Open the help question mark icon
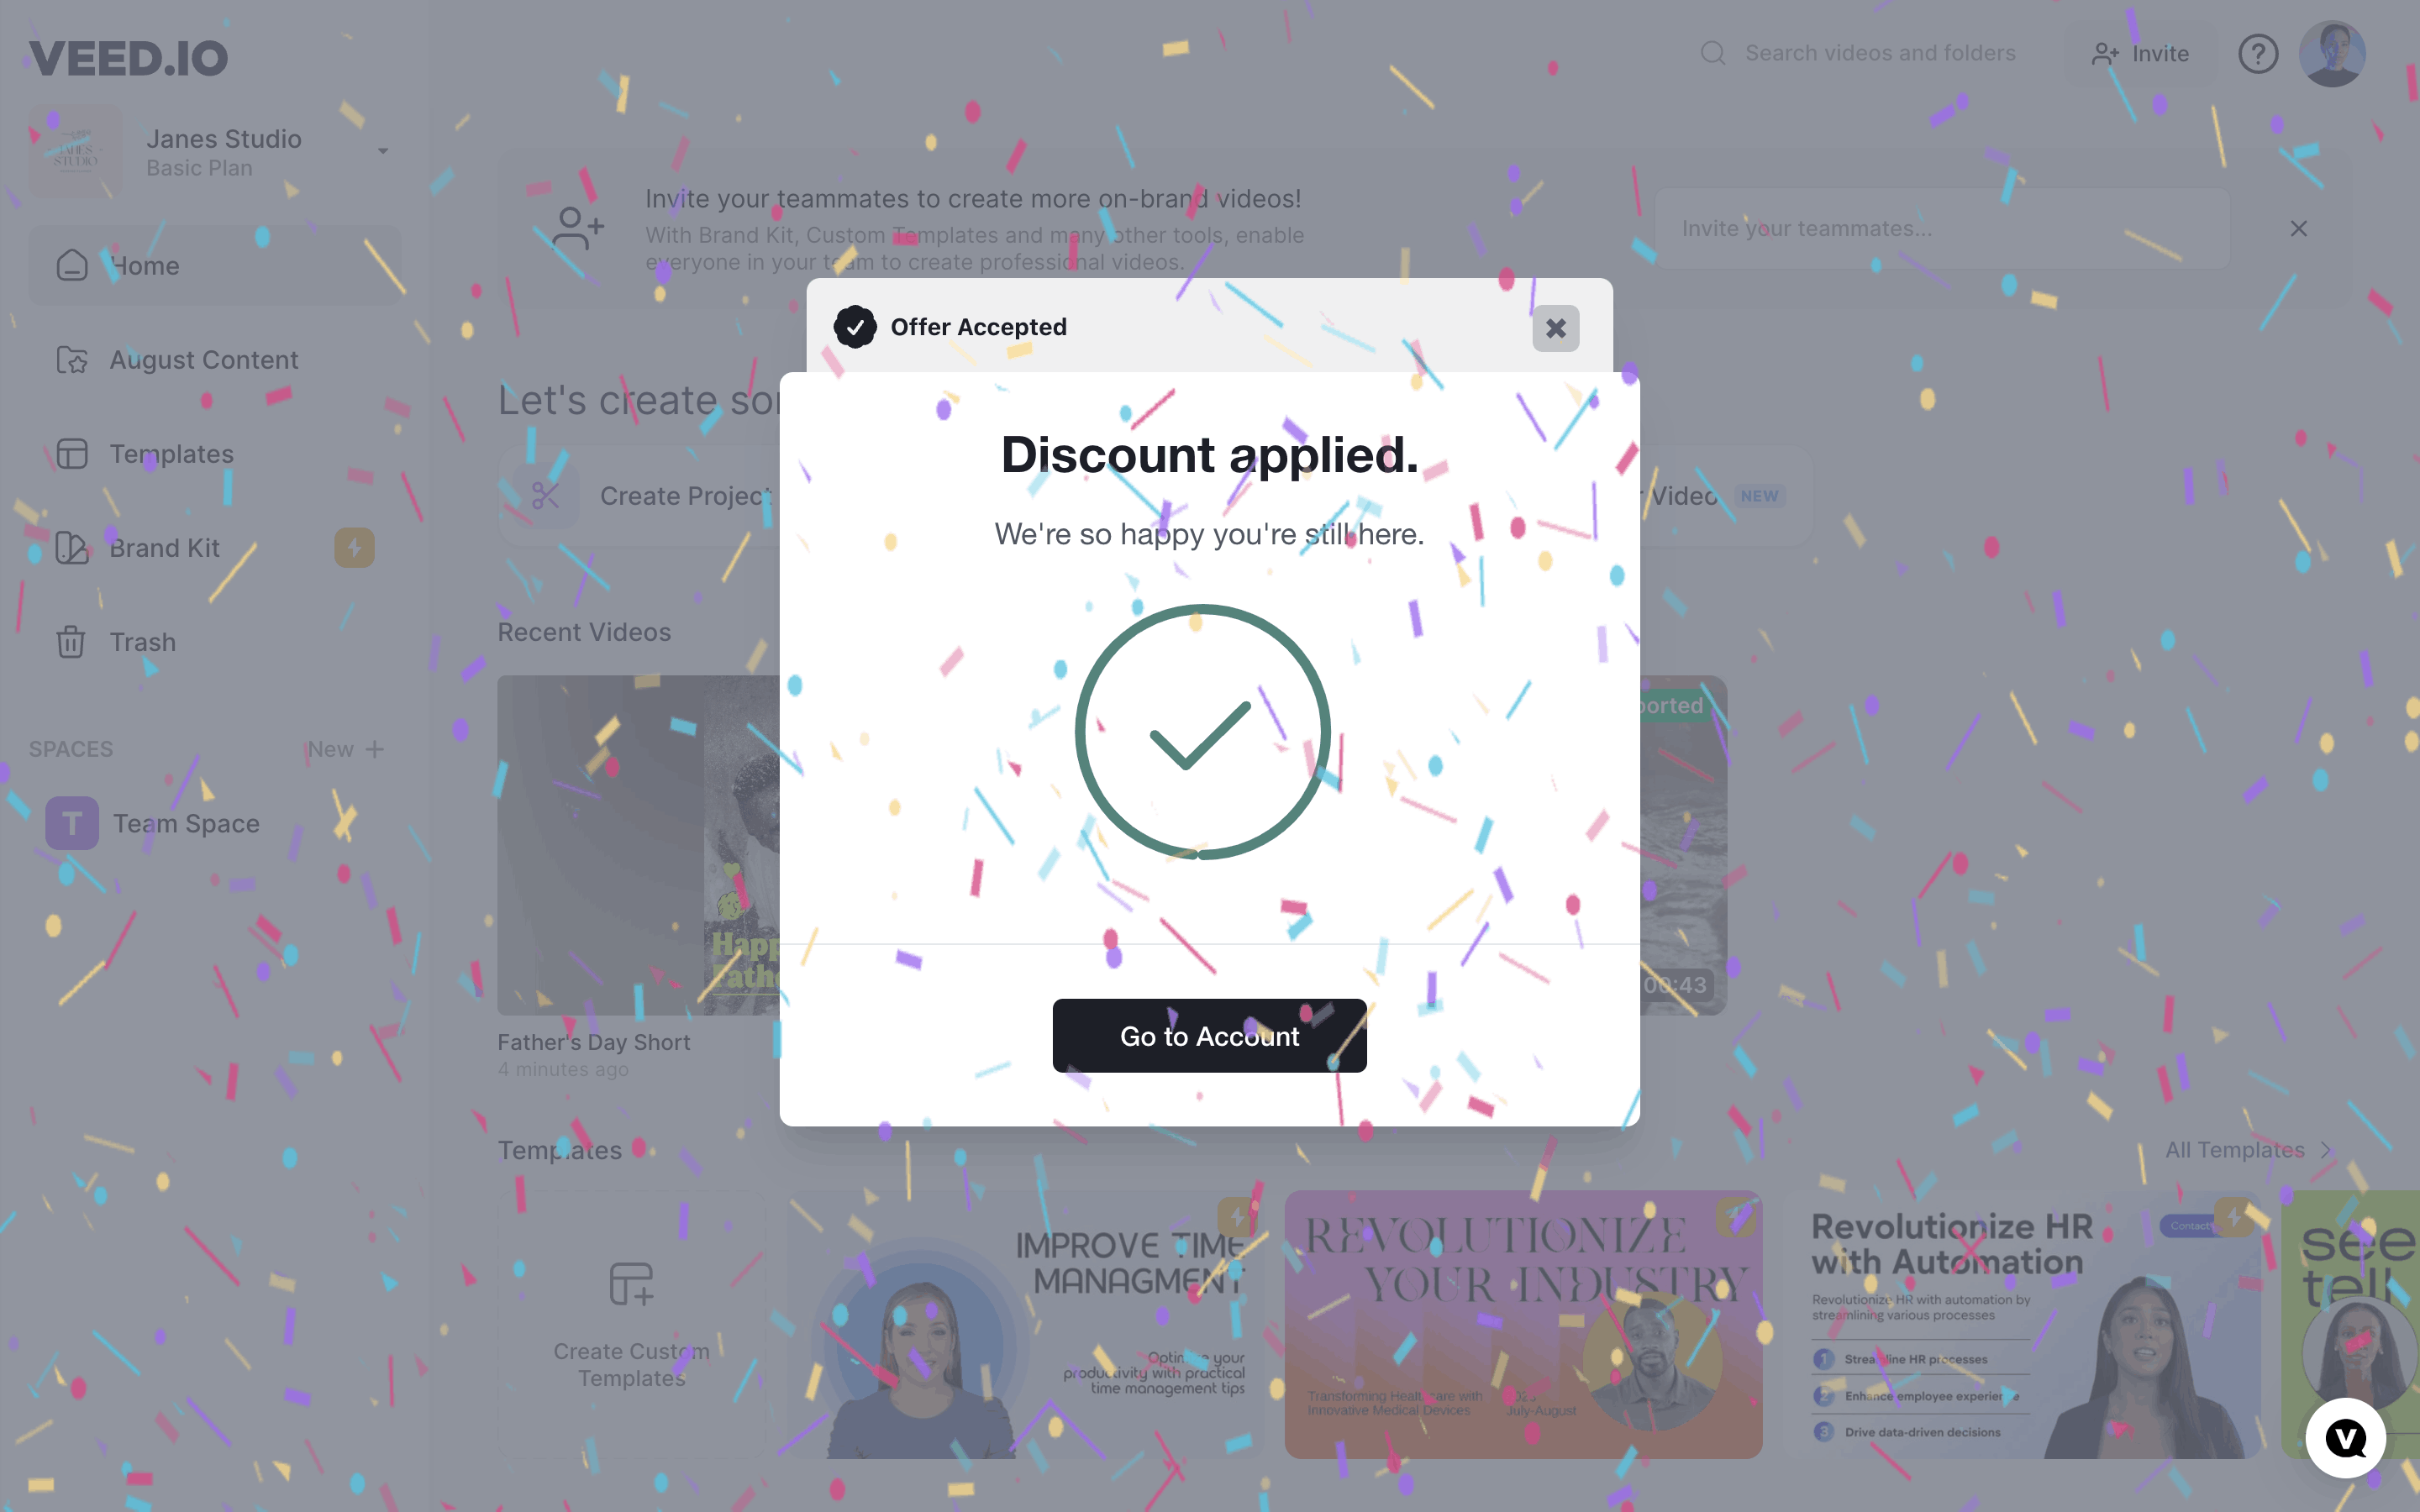 click(x=2257, y=54)
